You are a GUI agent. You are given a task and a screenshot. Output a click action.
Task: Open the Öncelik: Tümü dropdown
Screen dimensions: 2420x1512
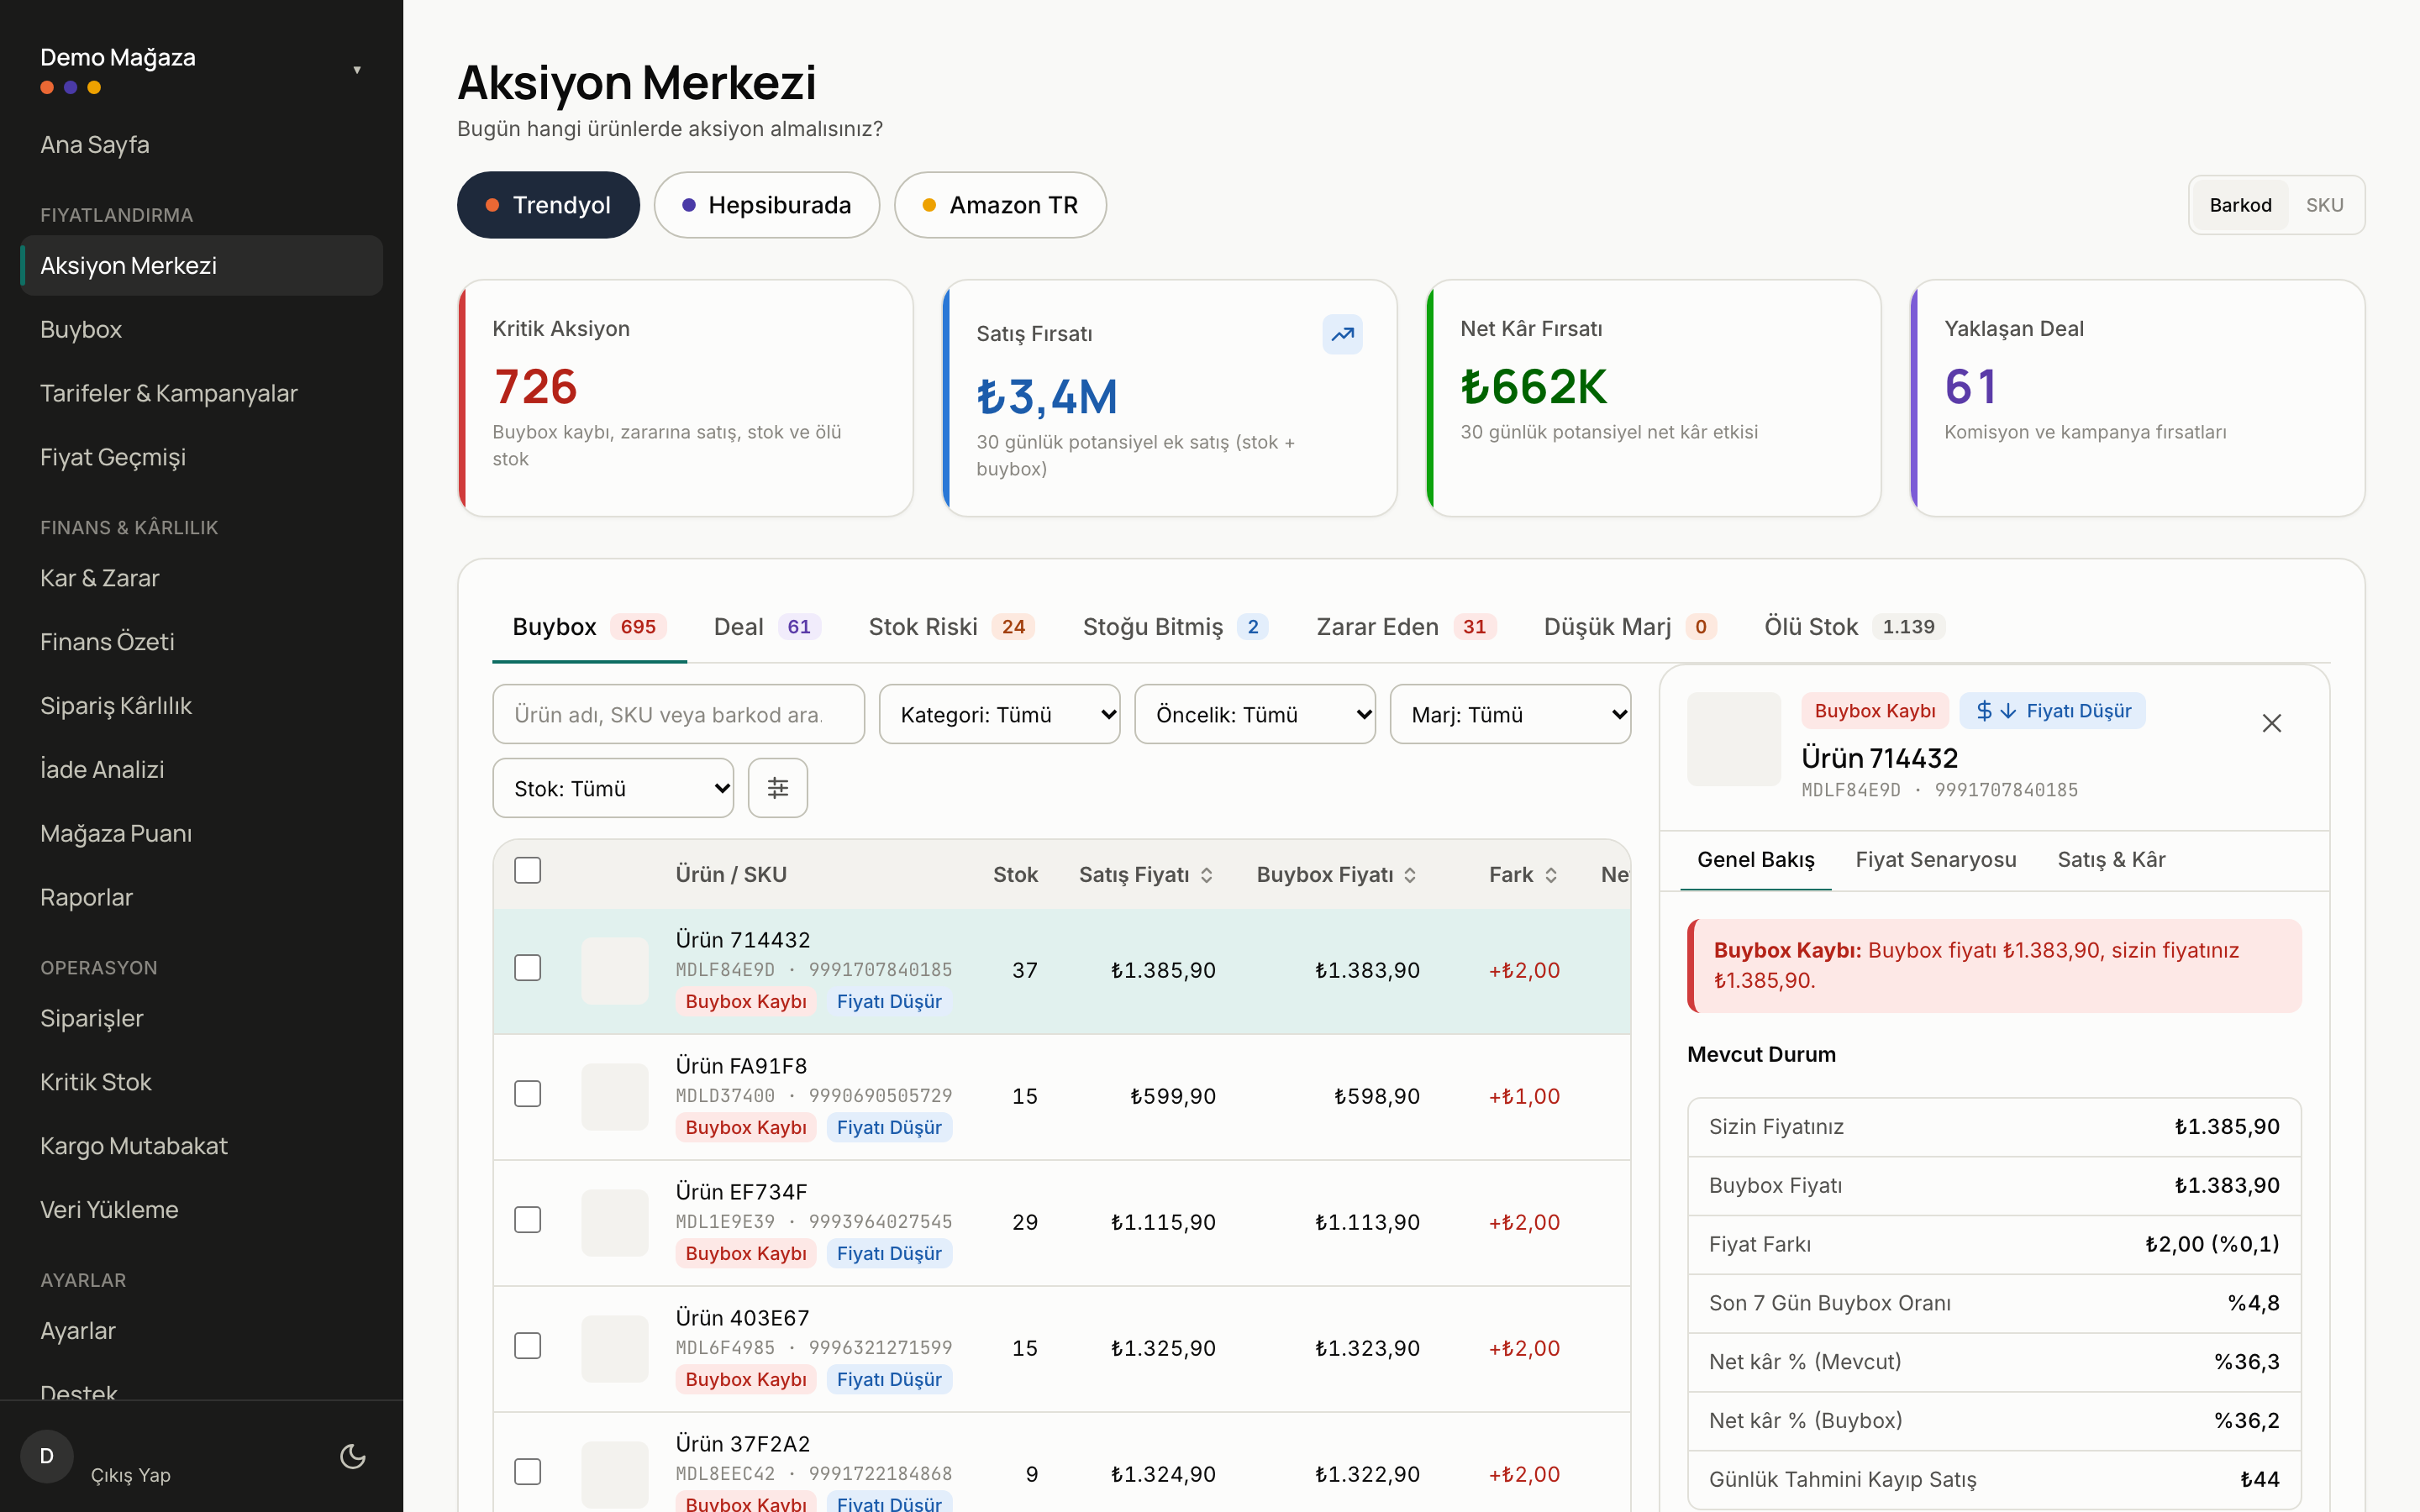[x=1255, y=714]
